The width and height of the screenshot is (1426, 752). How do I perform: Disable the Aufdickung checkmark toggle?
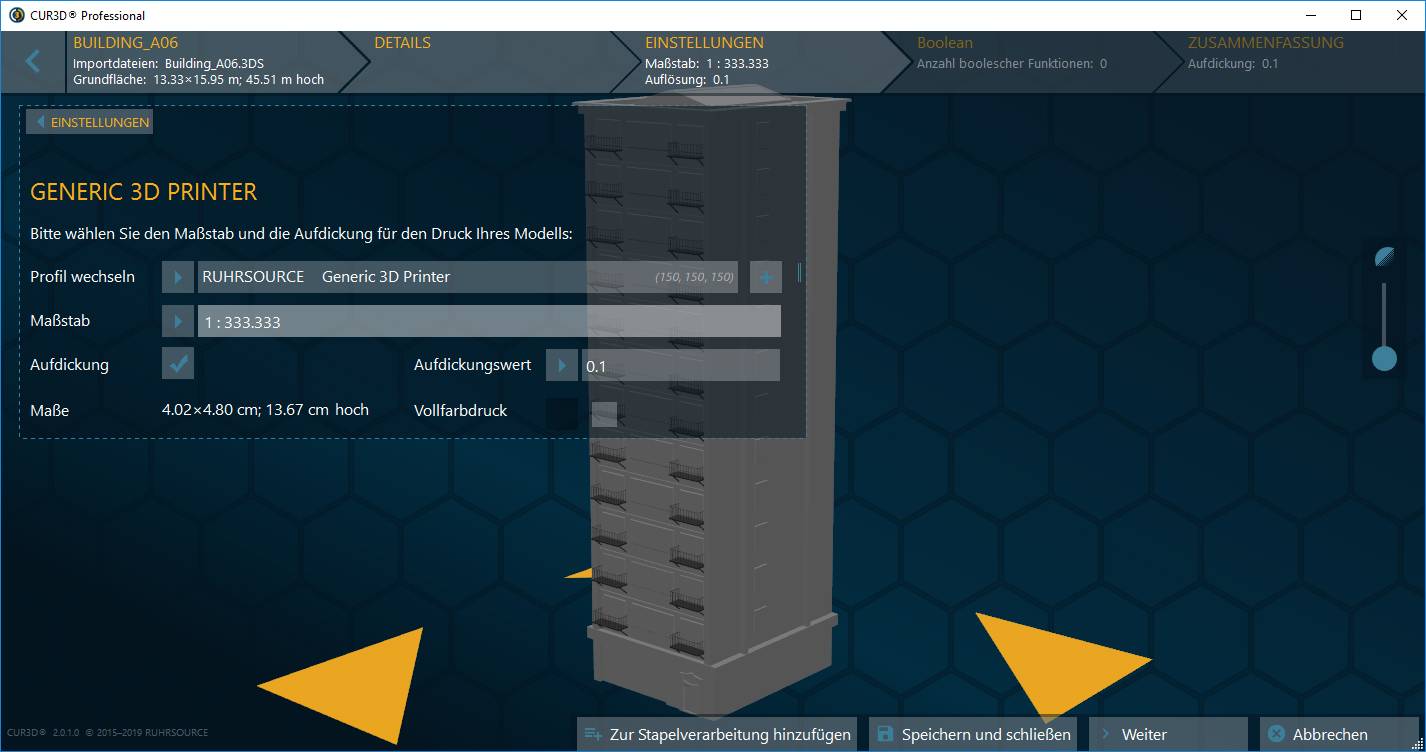click(x=177, y=364)
